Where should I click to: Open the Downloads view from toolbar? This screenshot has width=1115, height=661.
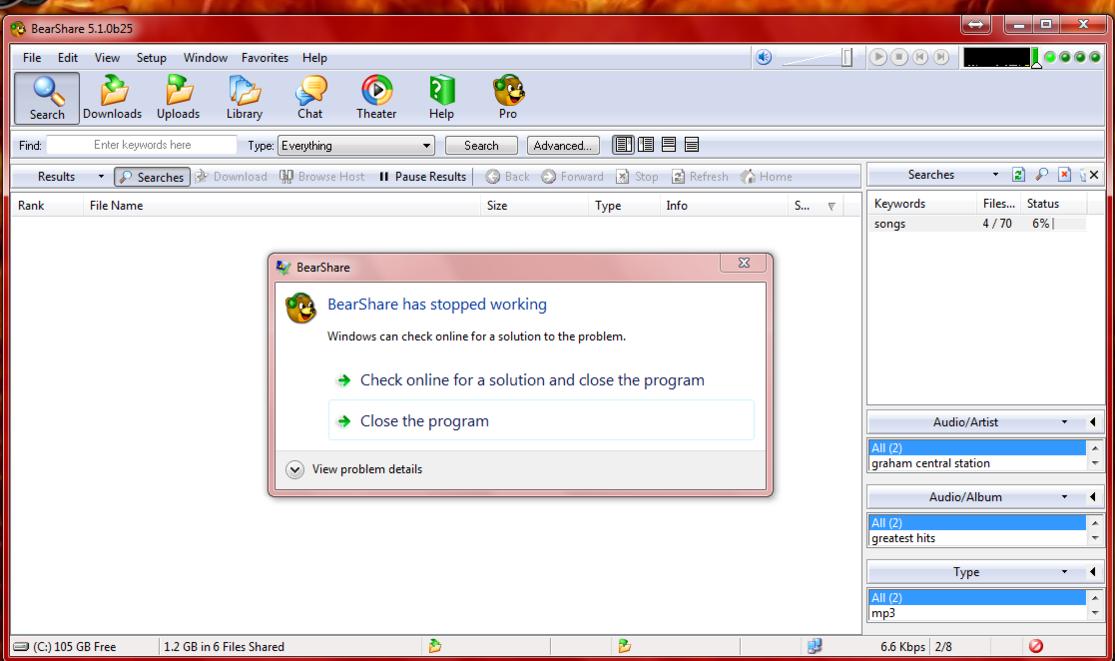(x=112, y=97)
